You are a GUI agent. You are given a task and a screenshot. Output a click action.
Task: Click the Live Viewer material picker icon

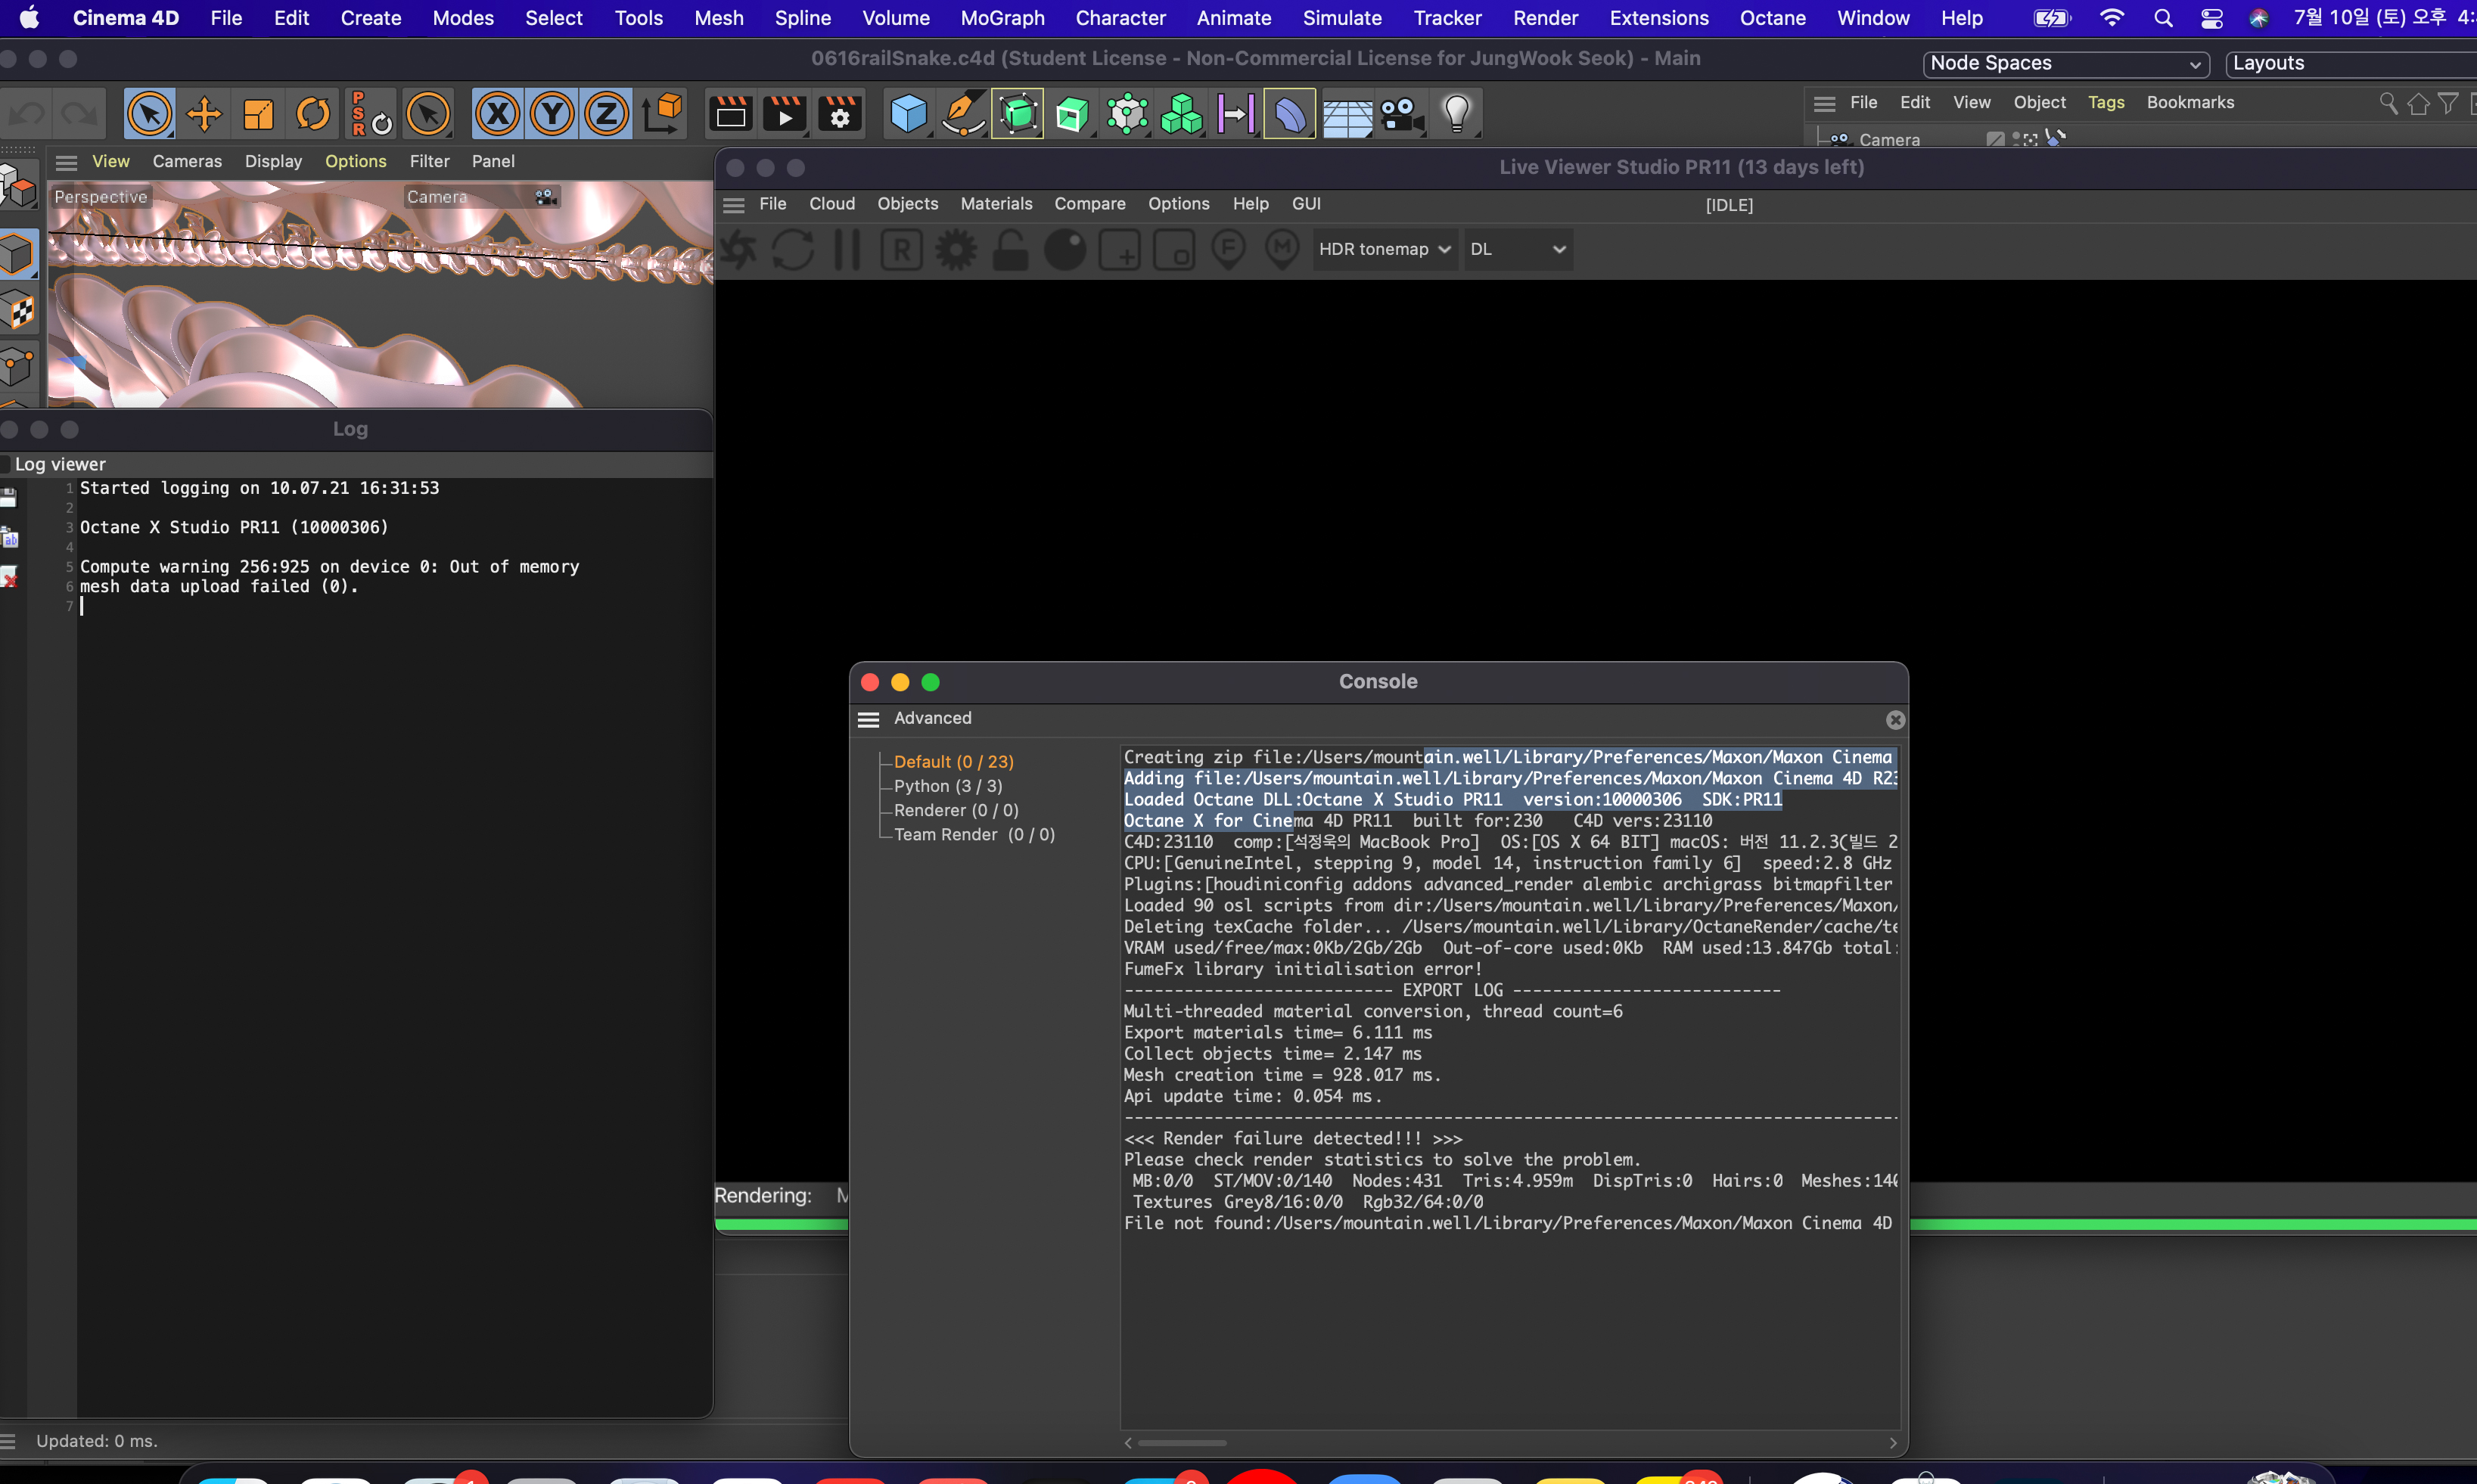pos(1282,250)
